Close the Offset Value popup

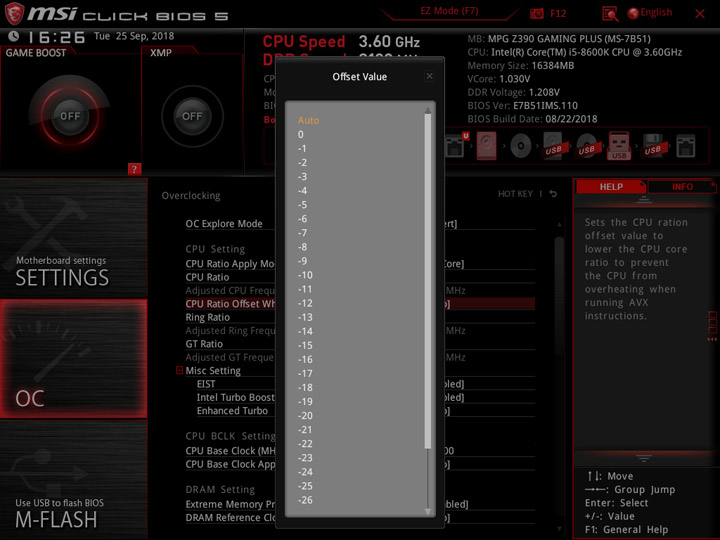[x=429, y=76]
